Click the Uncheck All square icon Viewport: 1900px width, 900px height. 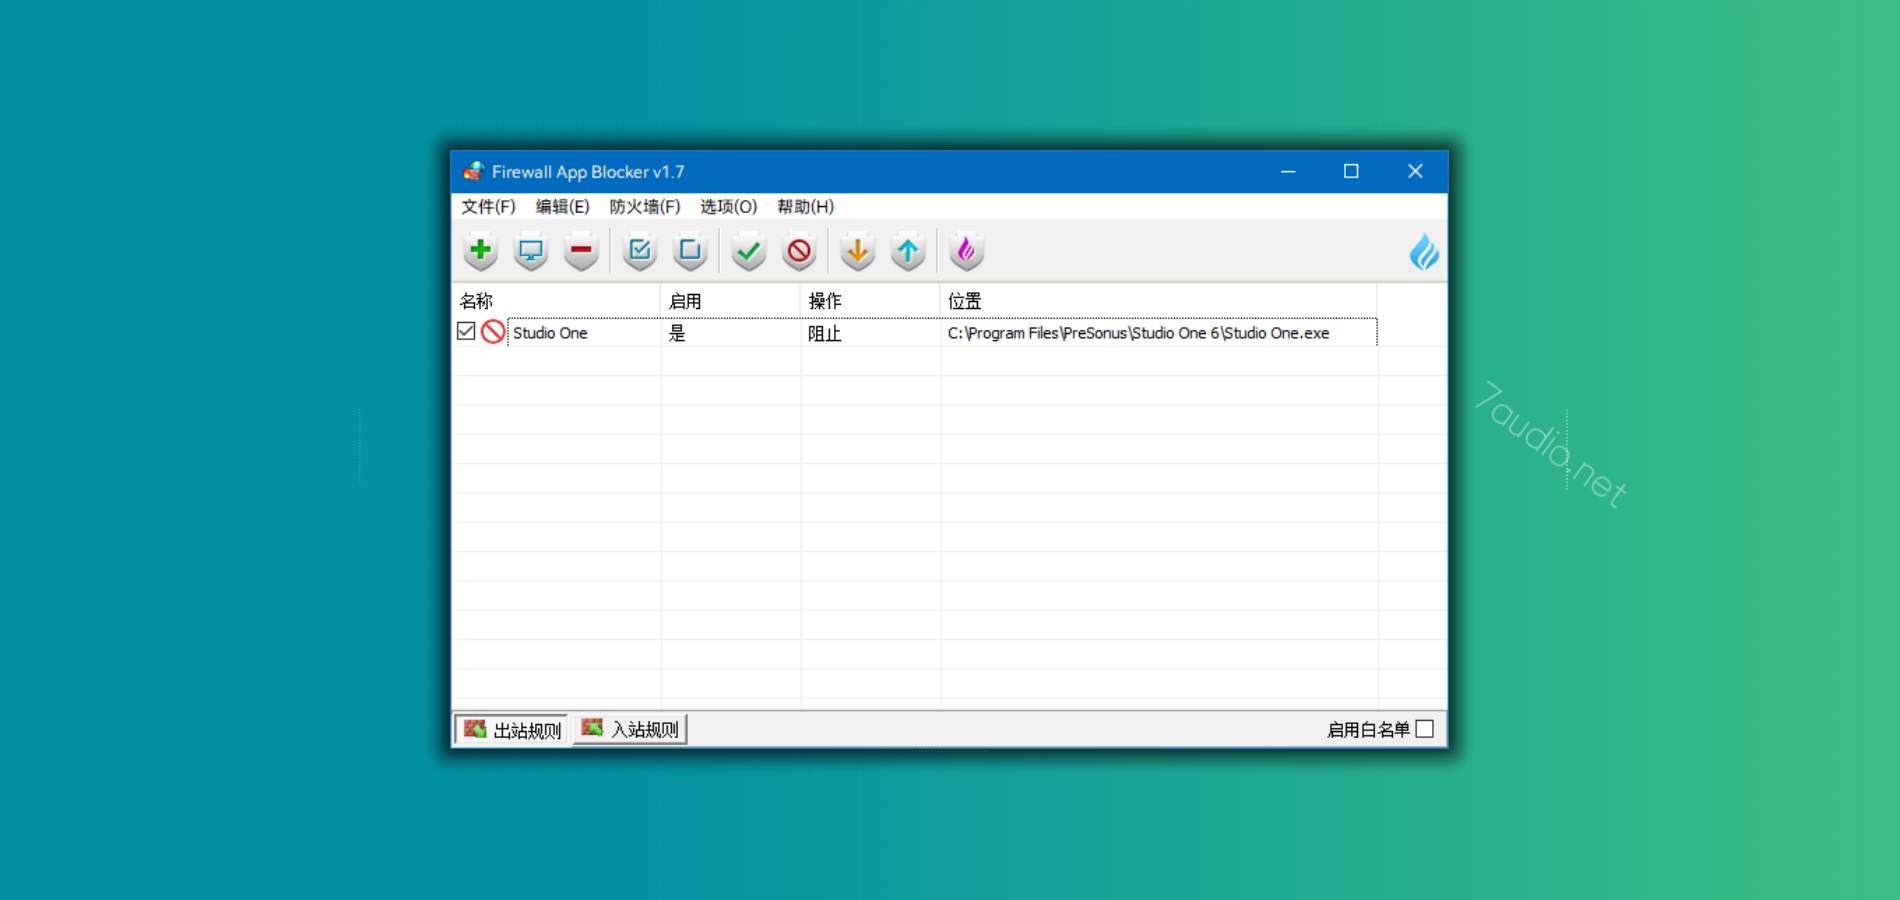[x=690, y=251]
